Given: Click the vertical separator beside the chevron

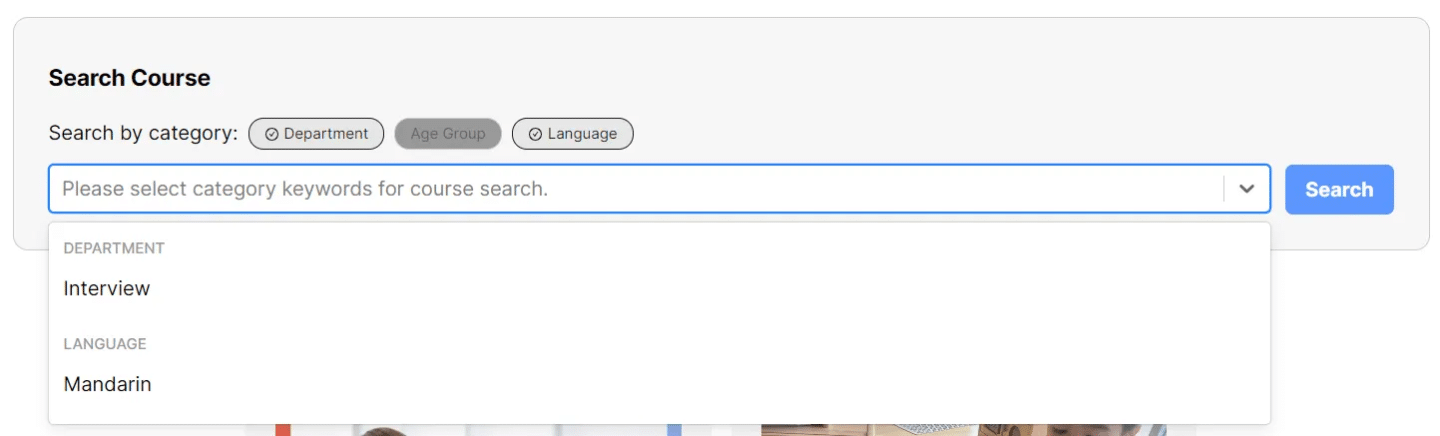Looking at the screenshot, I should pyautogui.click(x=1224, y=189).
